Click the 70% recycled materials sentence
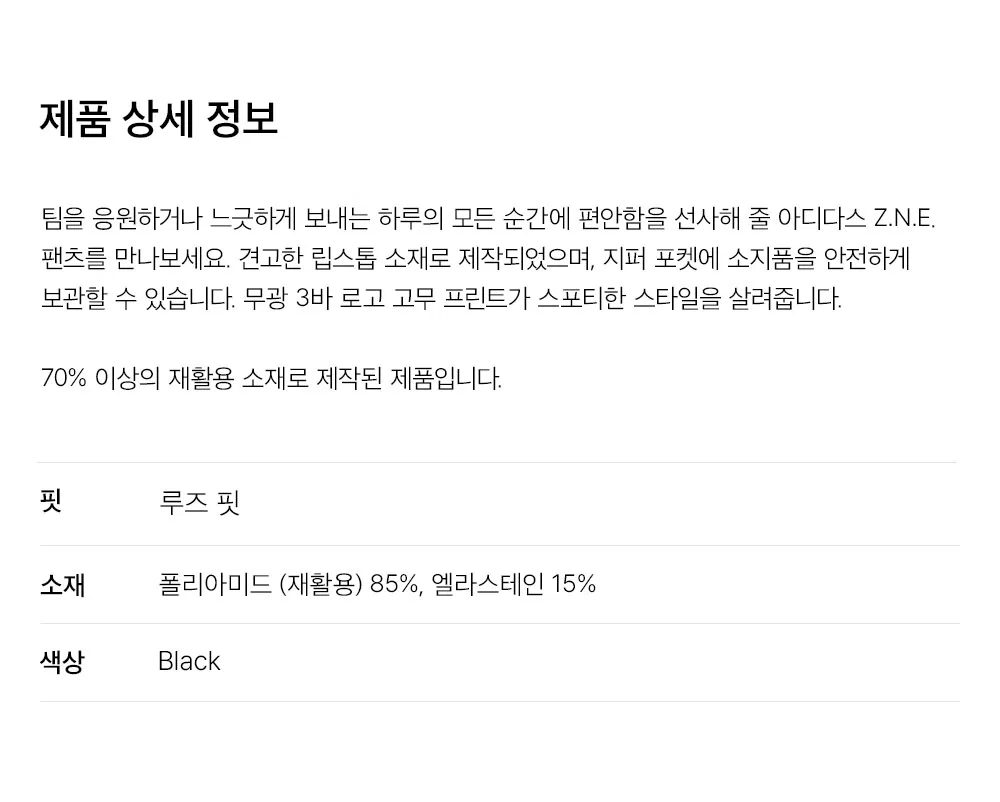Screen dimensions: 1000x802 coord(271,378)
